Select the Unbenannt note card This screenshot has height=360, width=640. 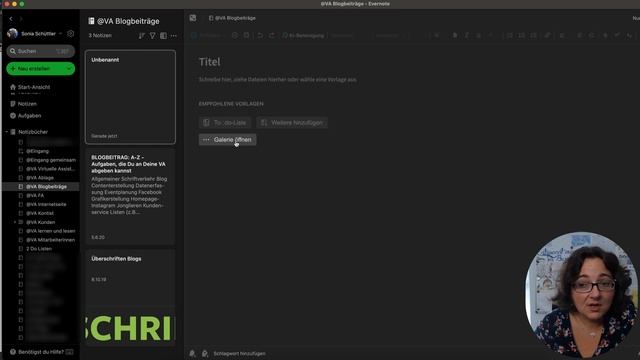point(130,97)
